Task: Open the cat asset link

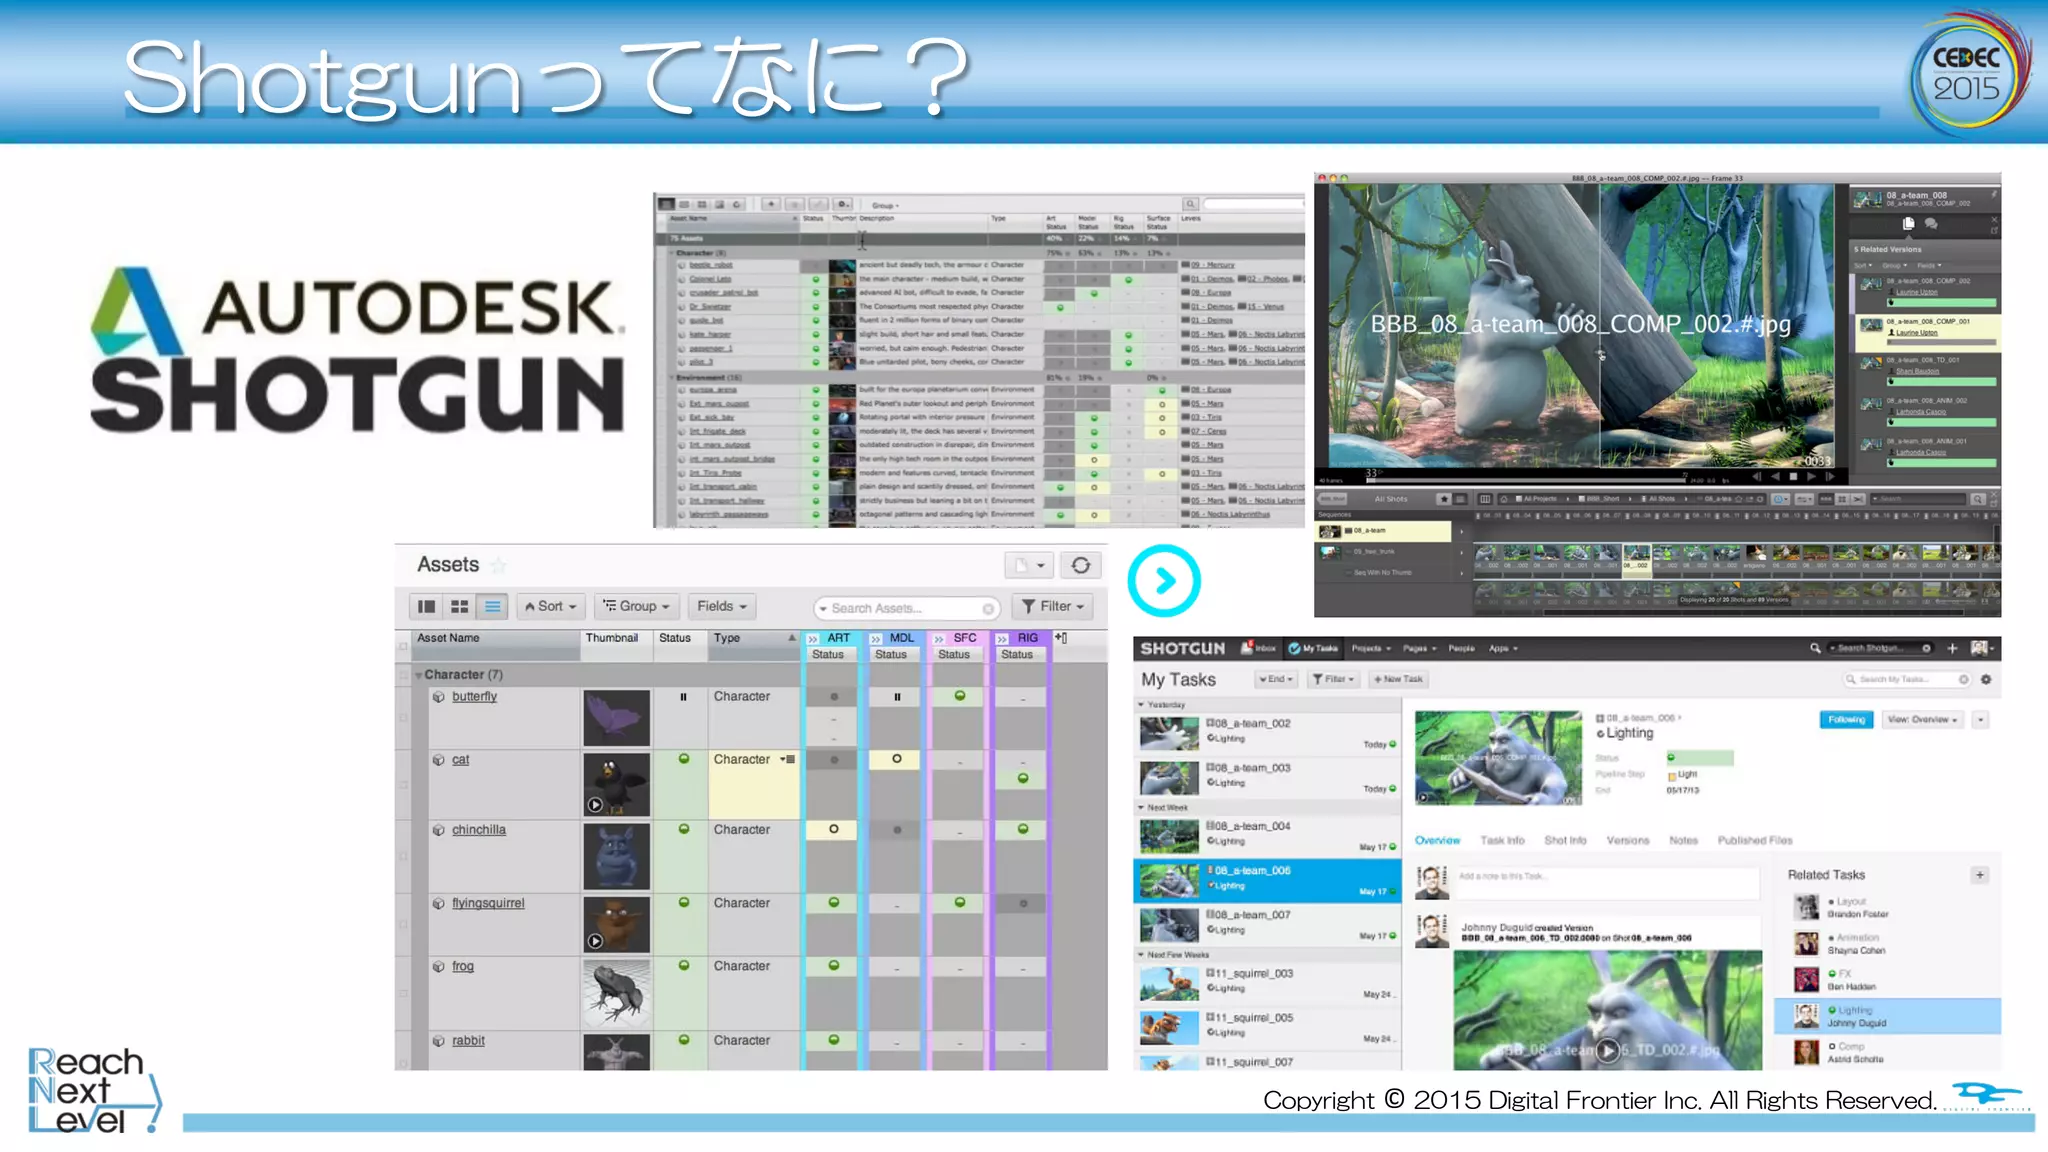Action: pyautogui.click(x=460, y=759)
